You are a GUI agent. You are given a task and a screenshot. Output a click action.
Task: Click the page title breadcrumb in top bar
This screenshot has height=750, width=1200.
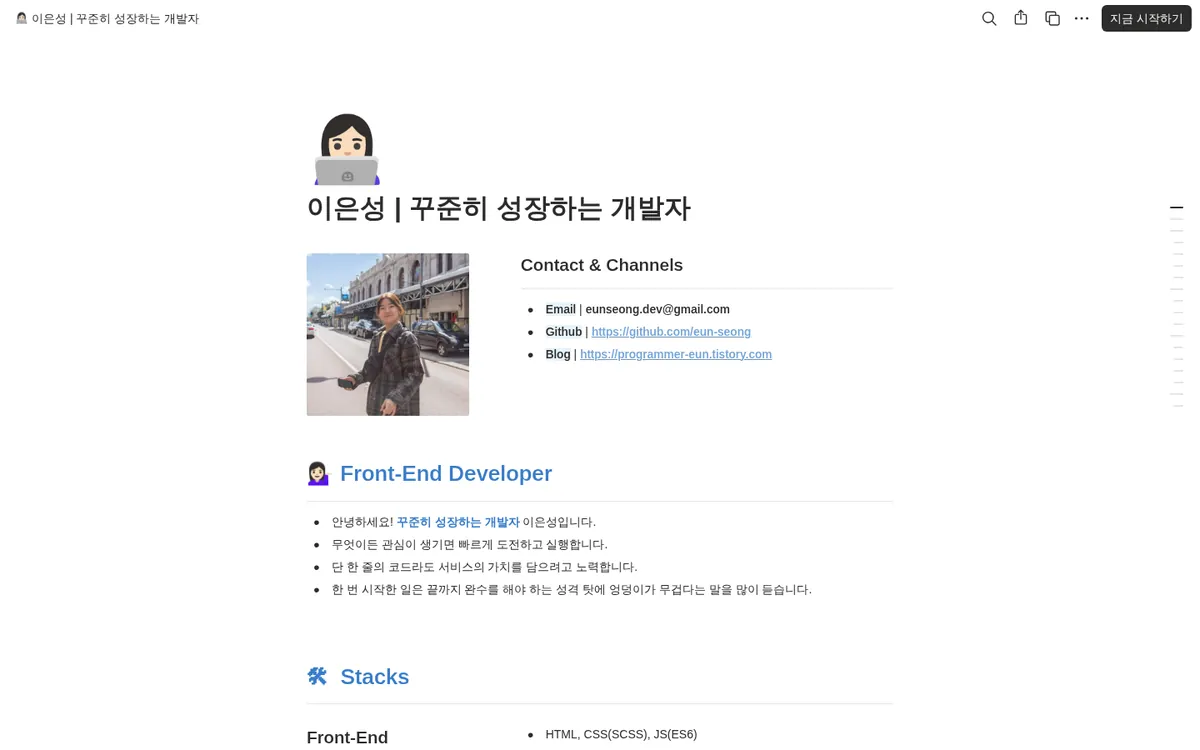click(x=107, y=18)
